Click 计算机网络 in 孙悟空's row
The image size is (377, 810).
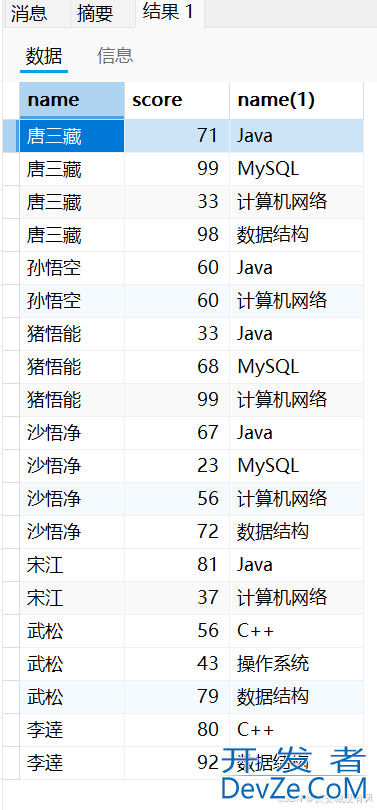[x=296, y=301]
